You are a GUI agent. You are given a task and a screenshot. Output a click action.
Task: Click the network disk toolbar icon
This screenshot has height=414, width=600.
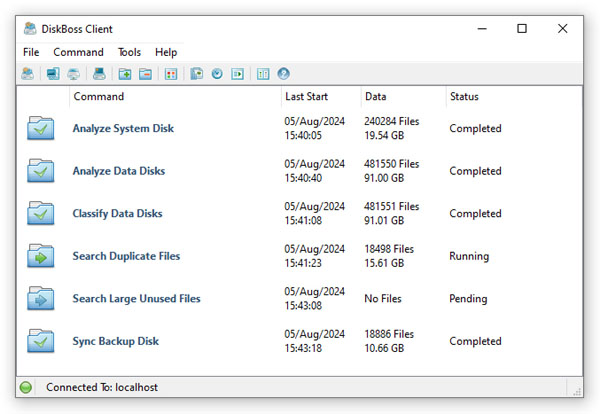tap(73, 73)
